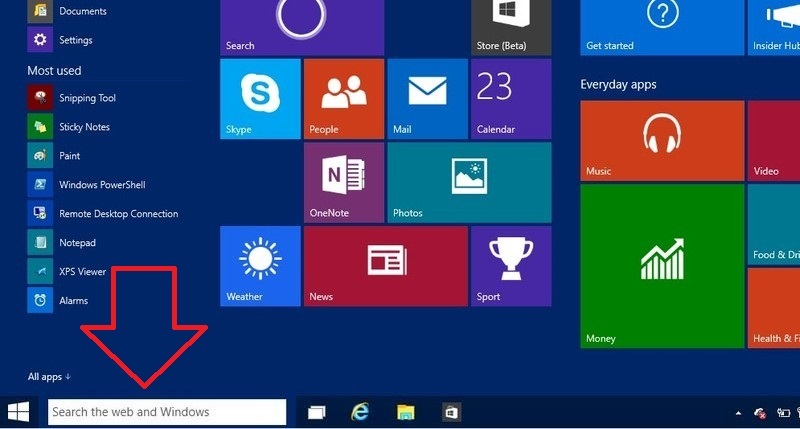Screen dimensions: 800x429
Task: Launch the Sport tile
Action: pyautogui.click(x=510, y=265)
